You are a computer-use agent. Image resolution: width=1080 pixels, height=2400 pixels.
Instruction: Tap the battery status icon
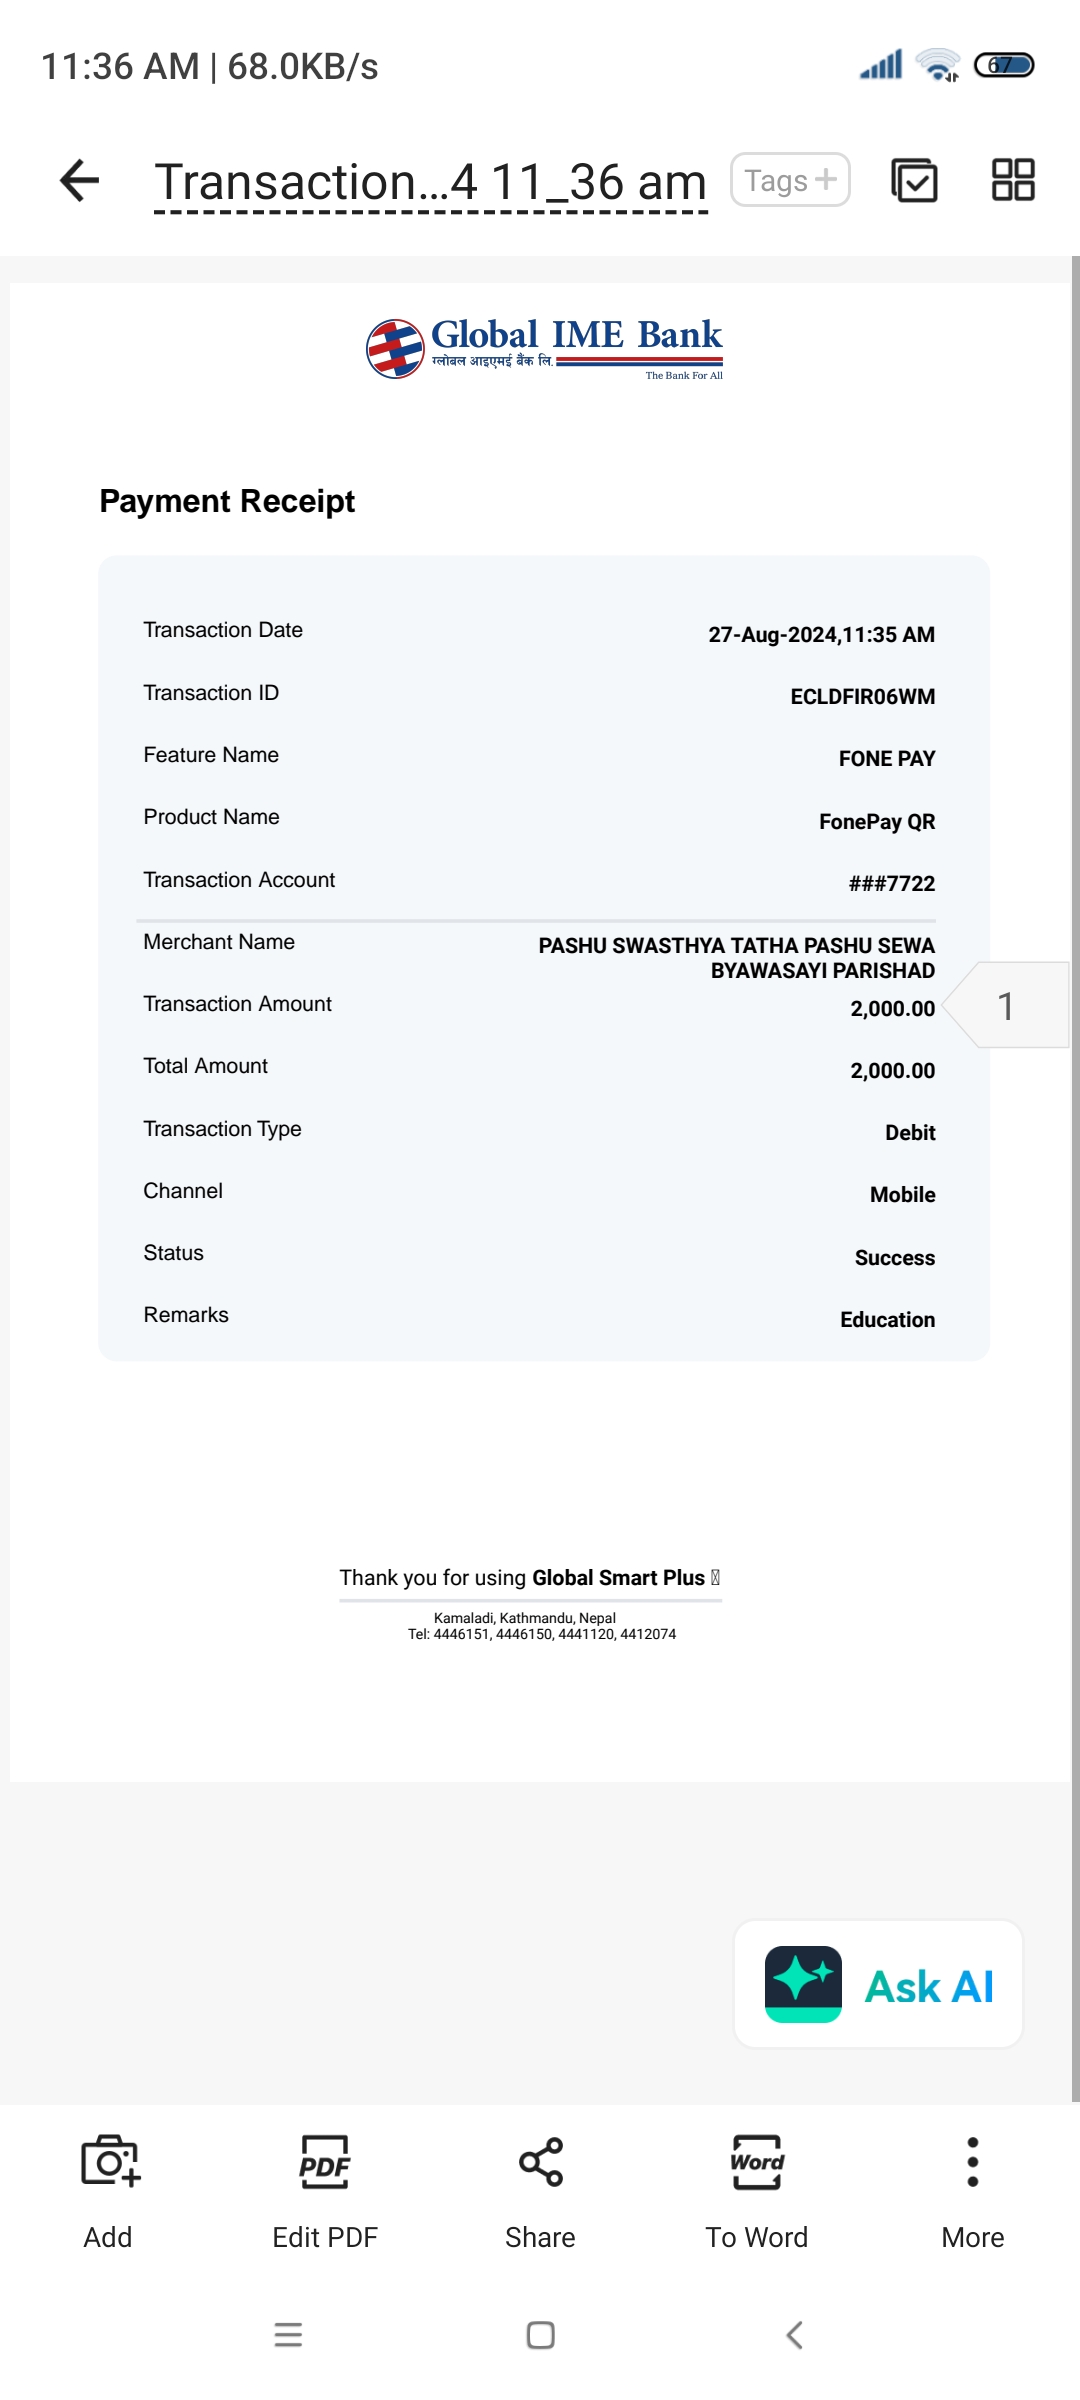click(1004, 66)
